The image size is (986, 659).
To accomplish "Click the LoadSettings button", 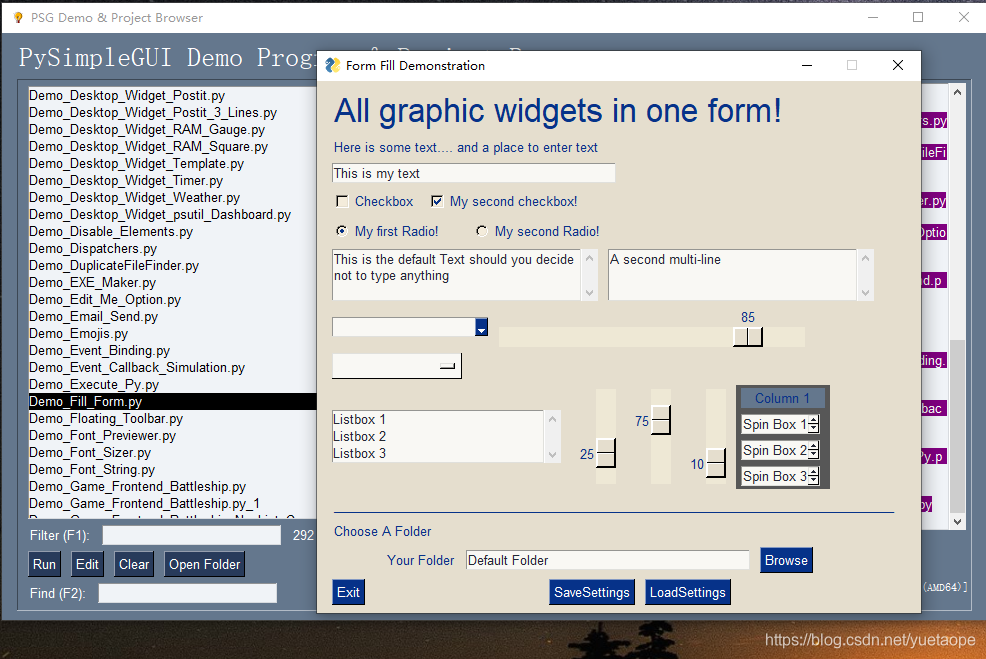I will (687, 592).
